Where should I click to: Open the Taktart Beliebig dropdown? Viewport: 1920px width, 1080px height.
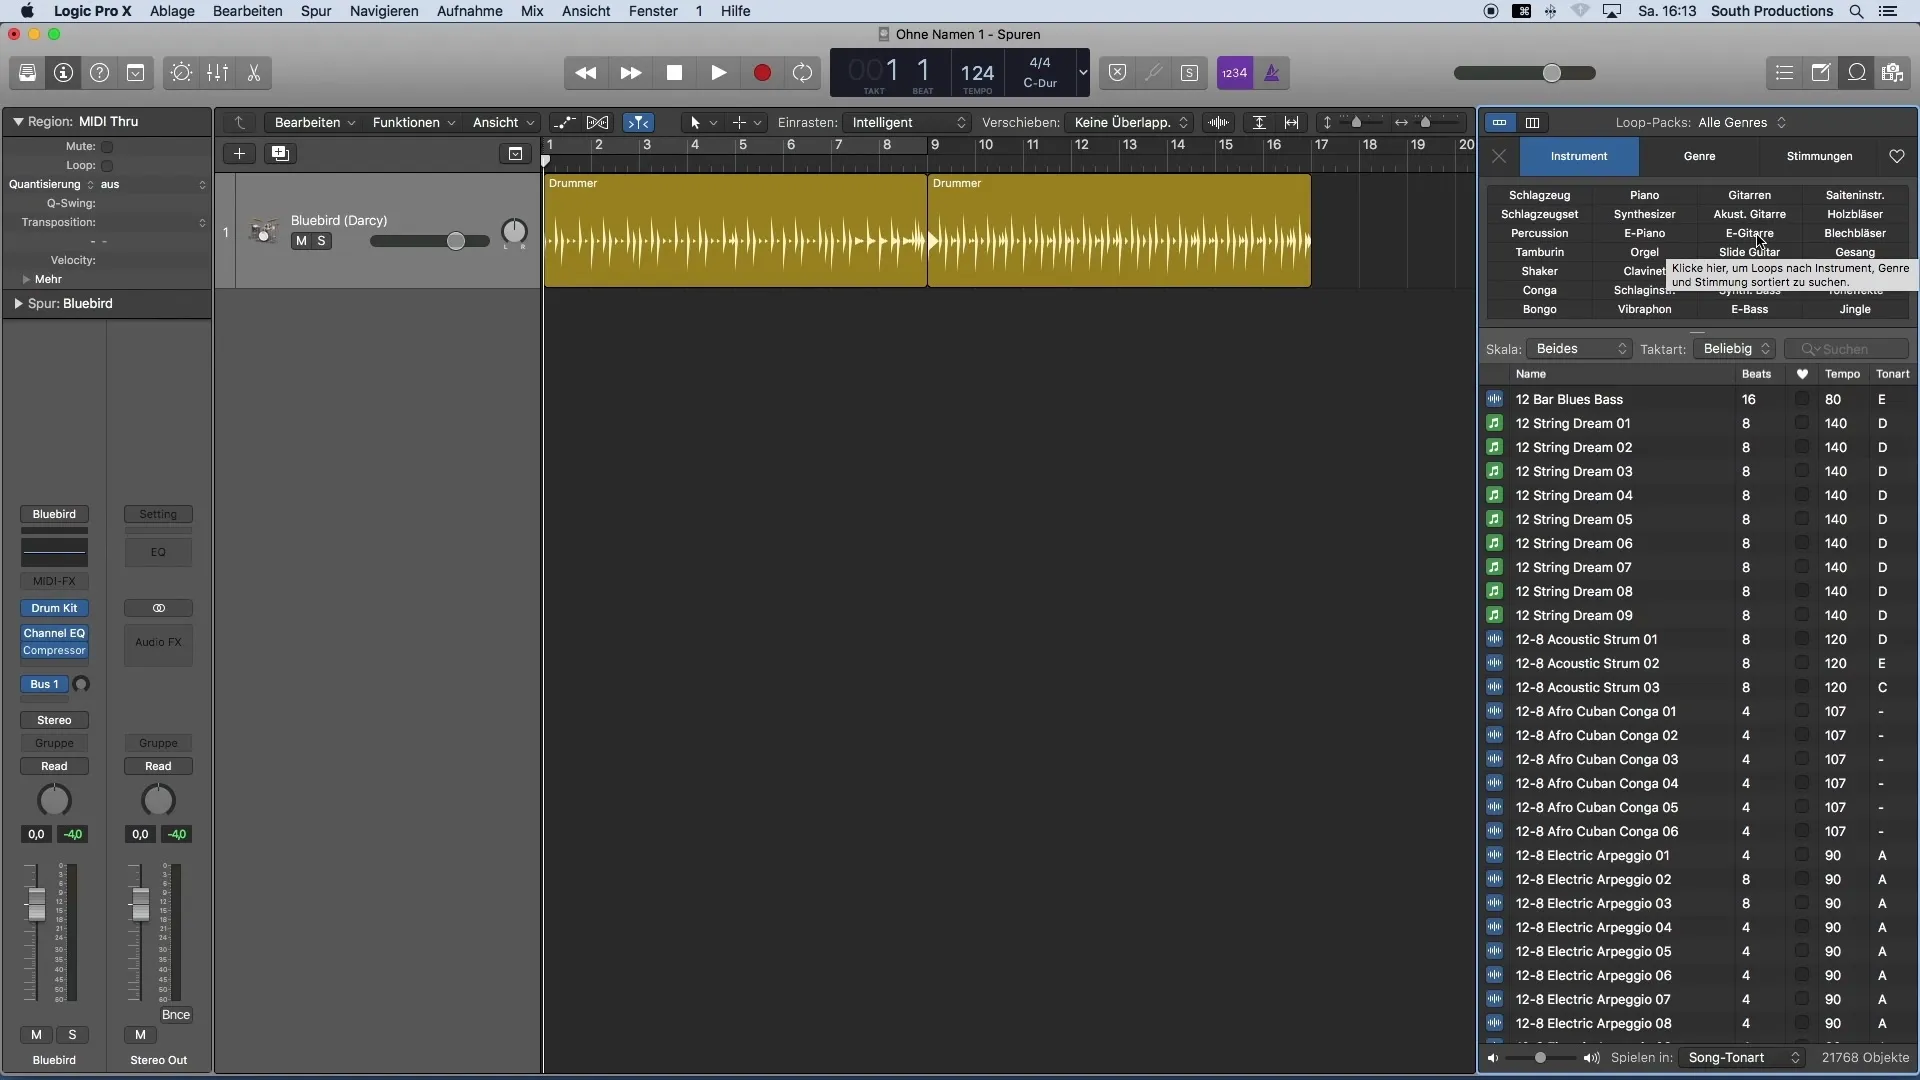1734,349
